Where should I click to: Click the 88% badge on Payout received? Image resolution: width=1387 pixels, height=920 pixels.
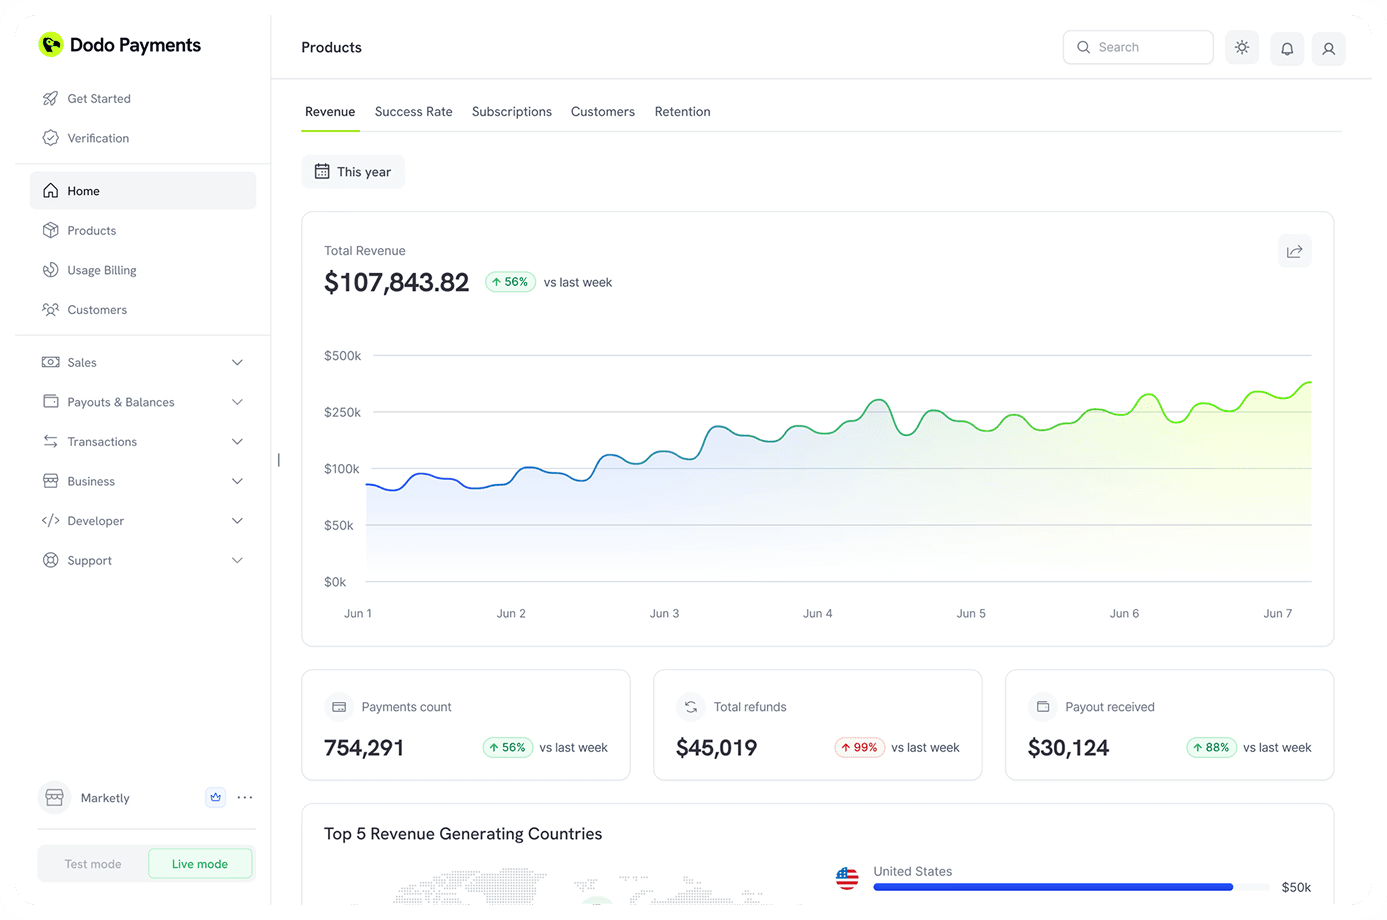(x=1211, y=747)
